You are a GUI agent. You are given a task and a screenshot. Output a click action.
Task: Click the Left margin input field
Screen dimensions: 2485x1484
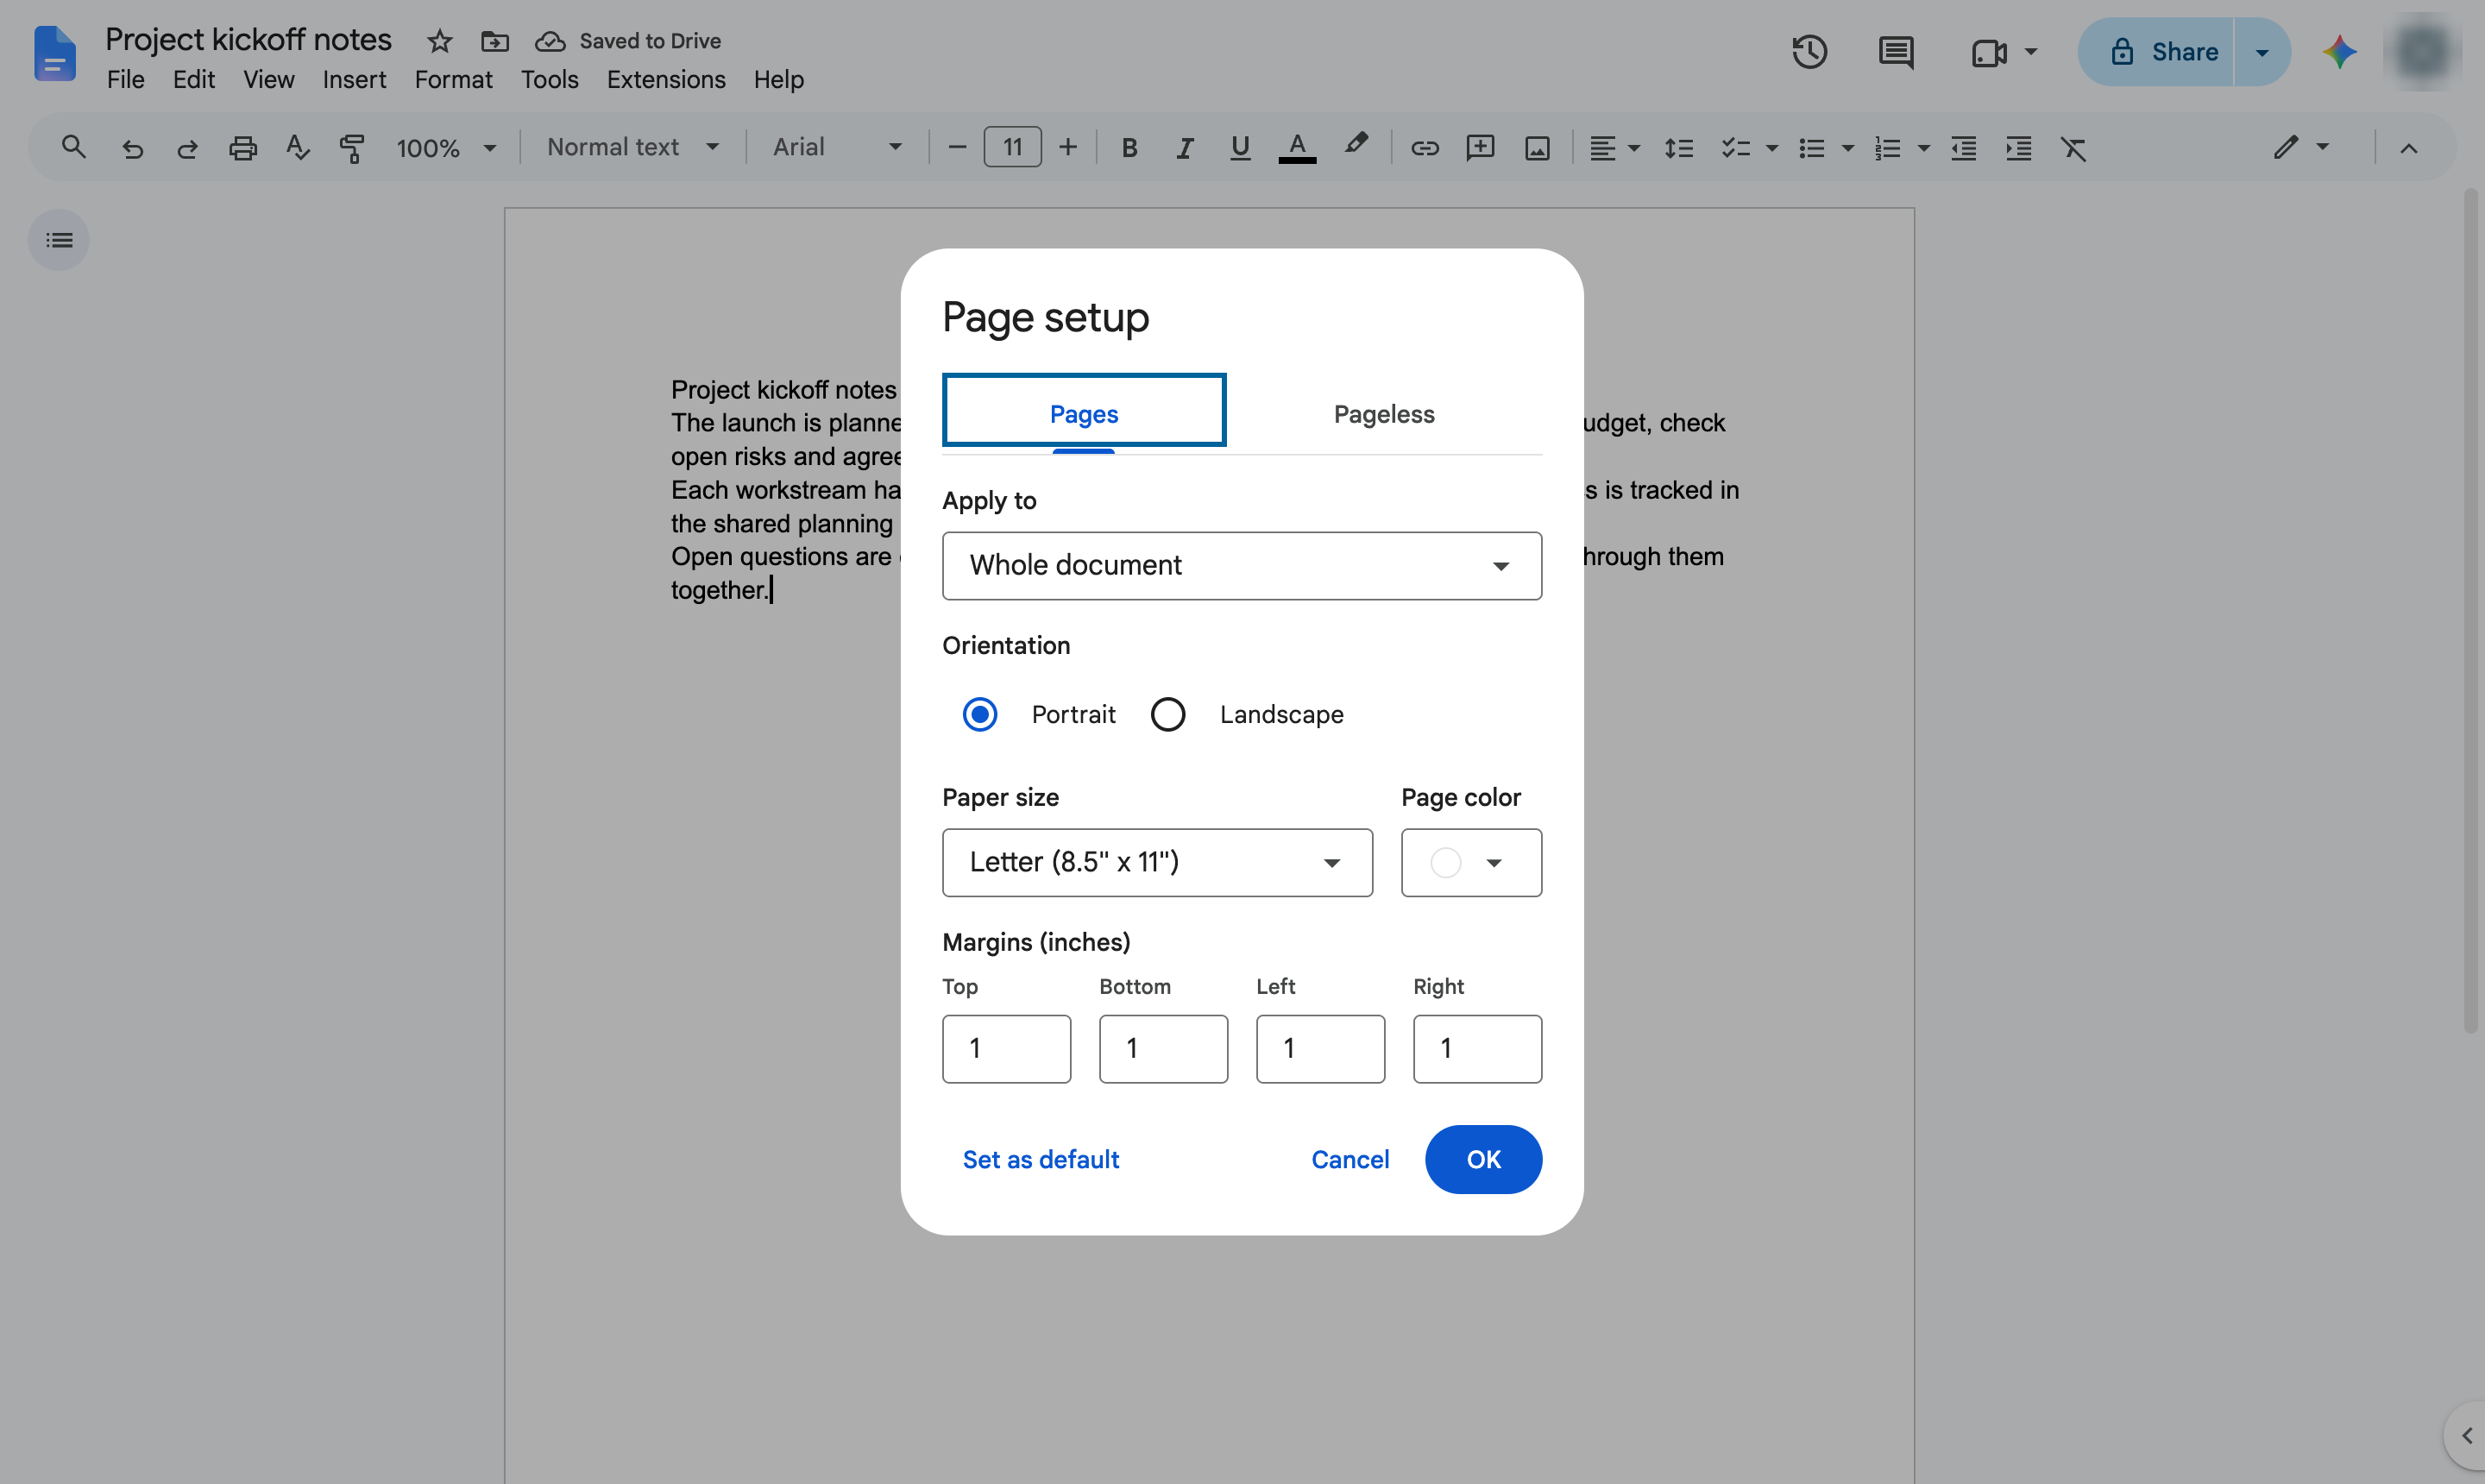point(1320,1048)
